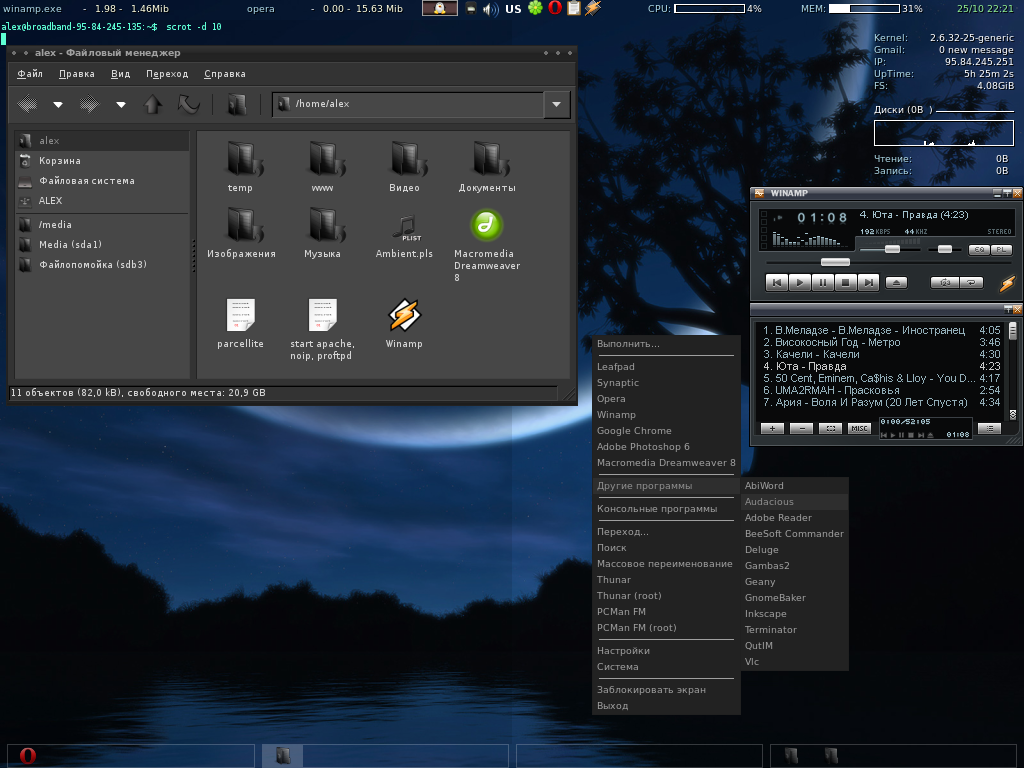Open the Вид menu
This screenshot has width=1024, height=768.
pos(120,74)
